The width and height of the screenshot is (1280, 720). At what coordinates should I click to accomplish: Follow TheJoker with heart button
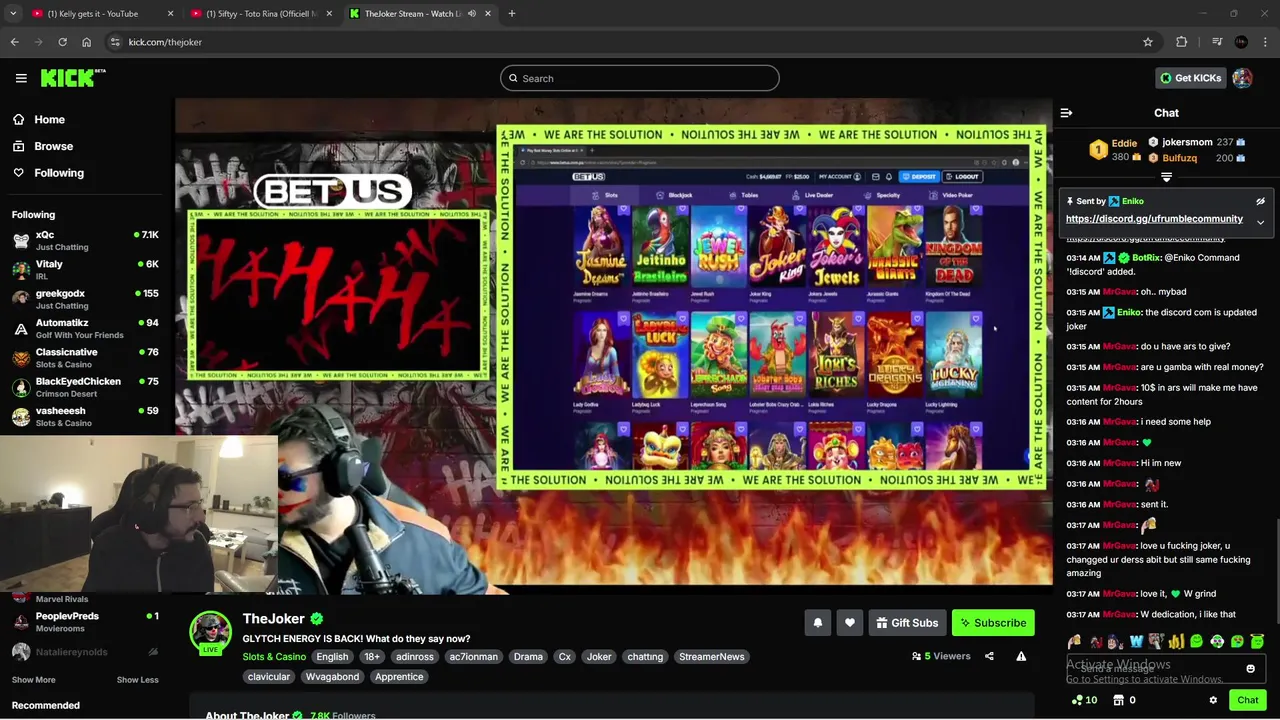pos(850,623)
